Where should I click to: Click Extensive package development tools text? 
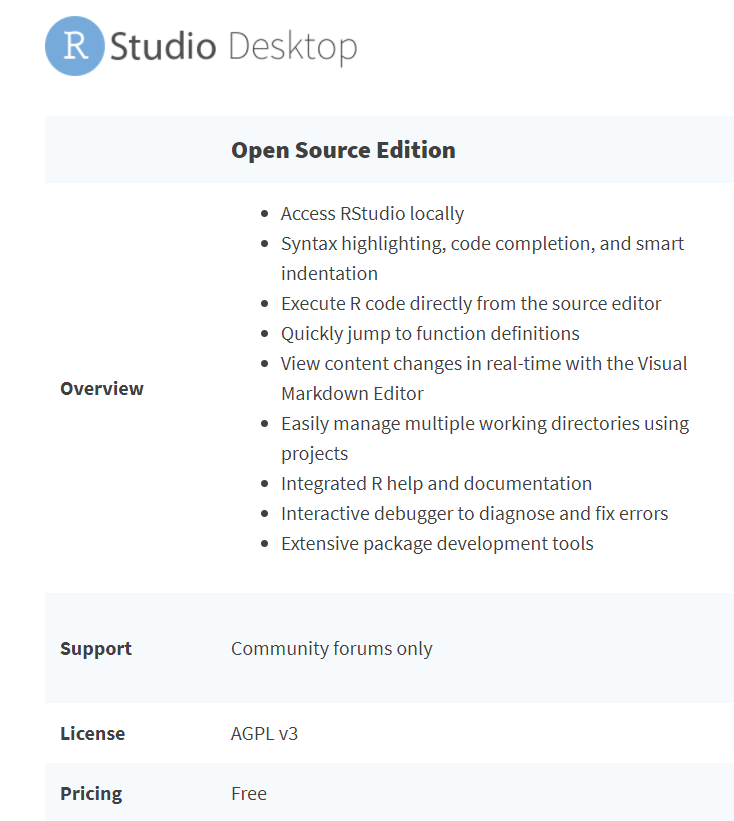(437, 543)
